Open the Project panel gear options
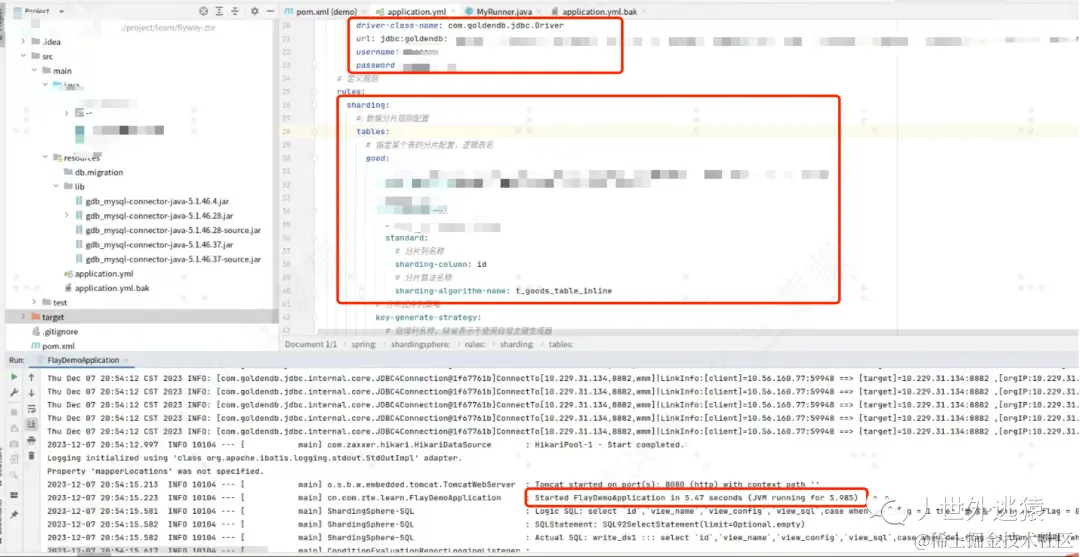The image size is (1080, 557). pyautogui.click(x=255, y=12)
